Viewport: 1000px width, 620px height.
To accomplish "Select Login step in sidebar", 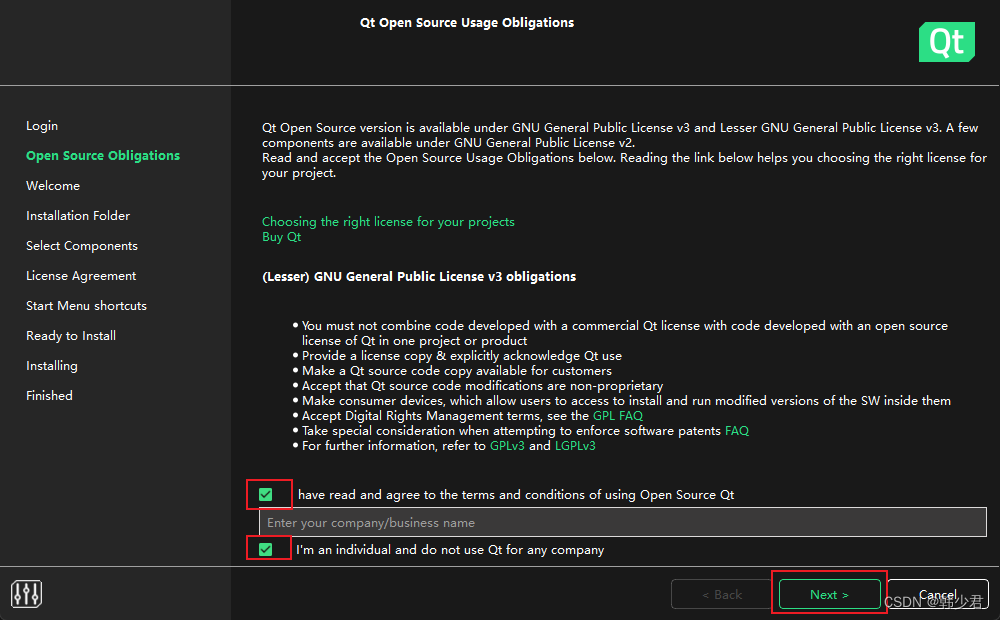I will pyautogui.click(x=42, y=126).
